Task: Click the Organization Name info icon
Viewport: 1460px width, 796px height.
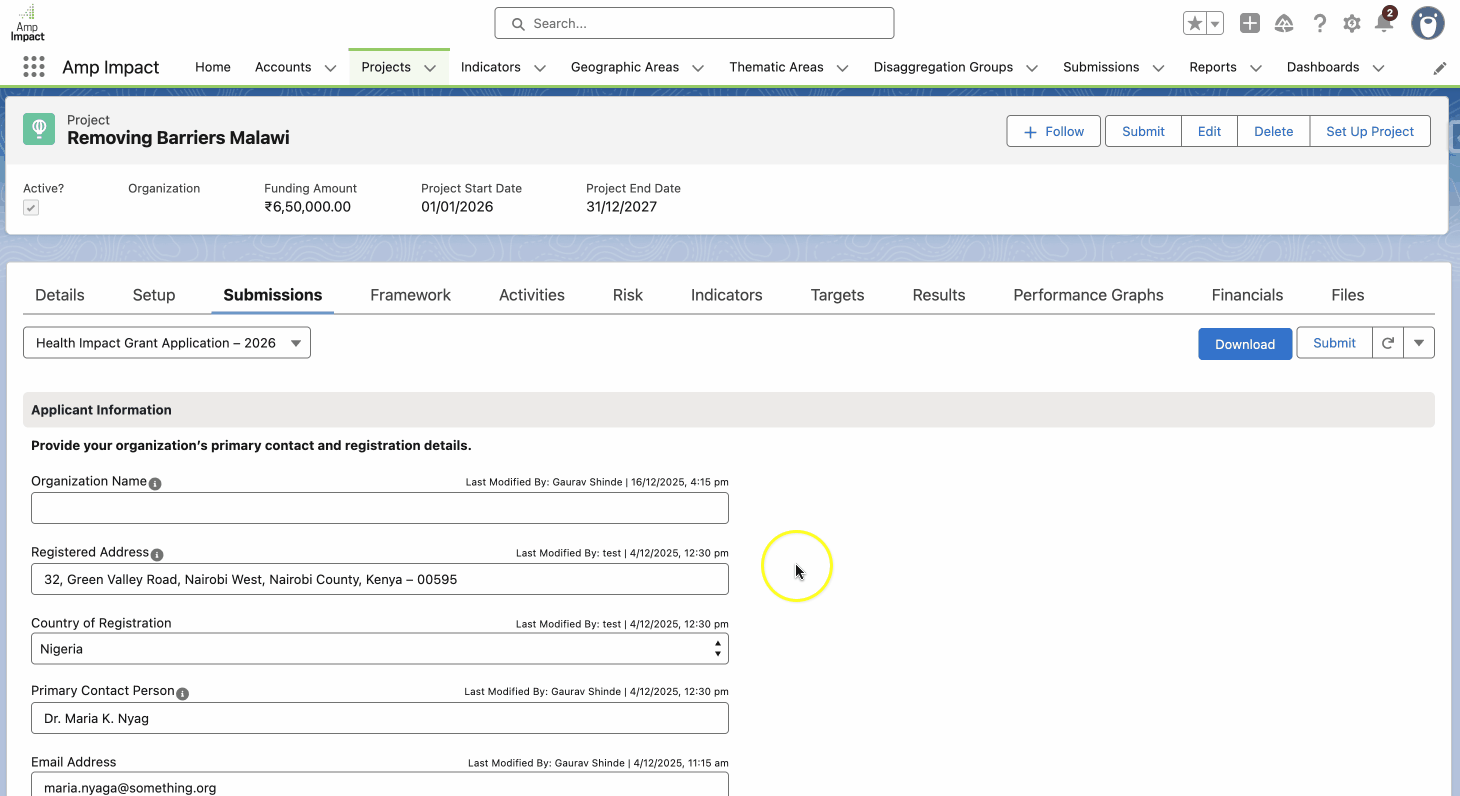Action: [x=155, y=483]
